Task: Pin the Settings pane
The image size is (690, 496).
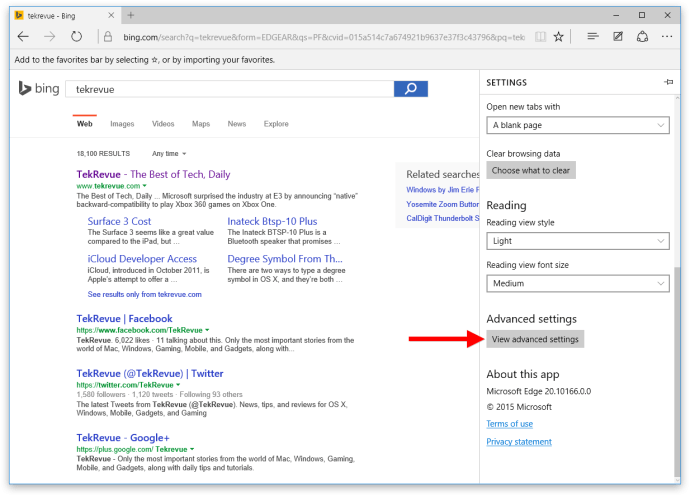Action: pos(667,82)
